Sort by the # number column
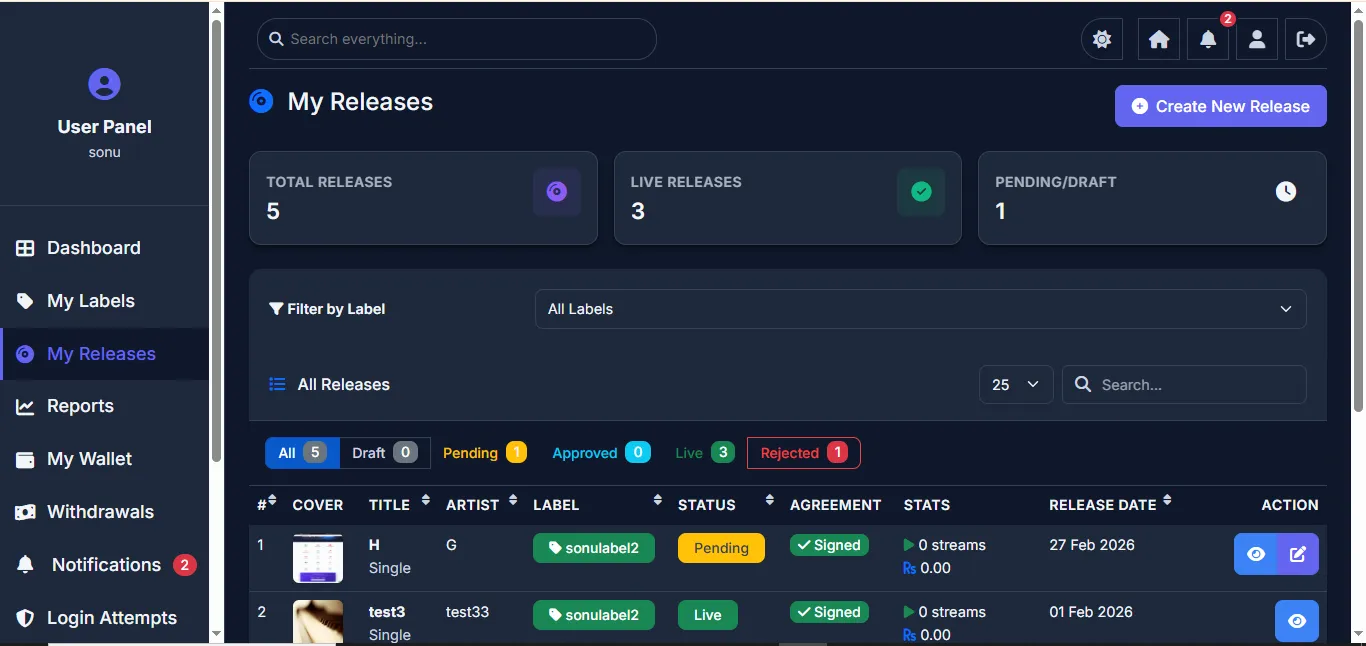The height and width of the screenshot is (646, 1366). click(272, 500)
